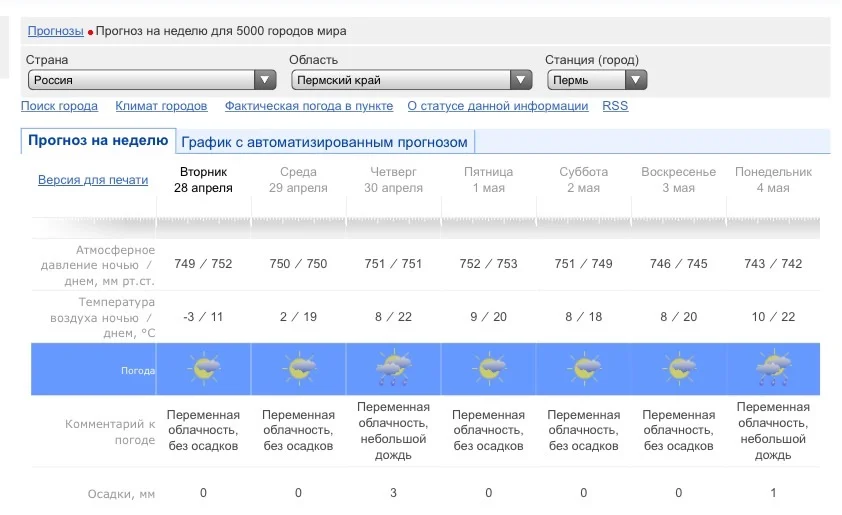
Task: Click Tuesday's partly cloudy weather icon
Action: click(204, 369)
